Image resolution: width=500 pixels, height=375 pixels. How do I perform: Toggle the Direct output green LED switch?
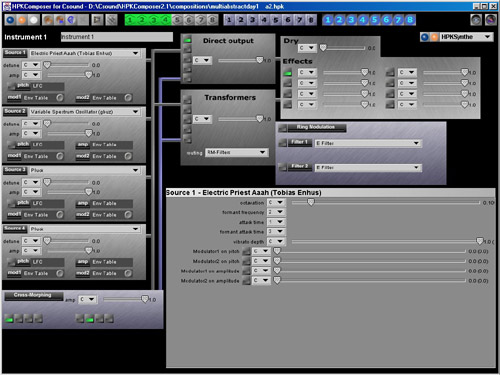pyautogui.click(x=187, y=40)
